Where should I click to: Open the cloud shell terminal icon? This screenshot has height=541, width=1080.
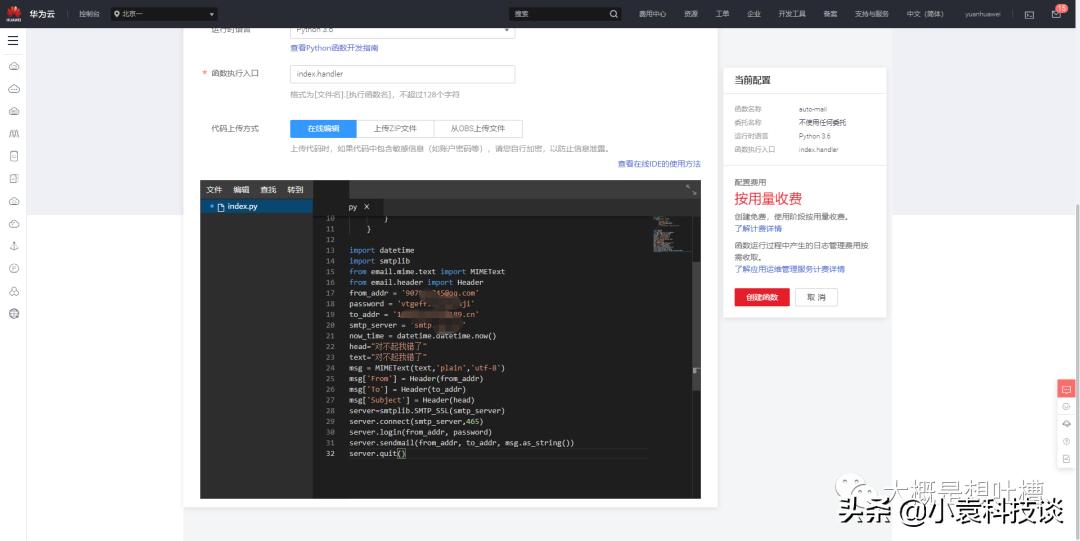pos(1029,14)
